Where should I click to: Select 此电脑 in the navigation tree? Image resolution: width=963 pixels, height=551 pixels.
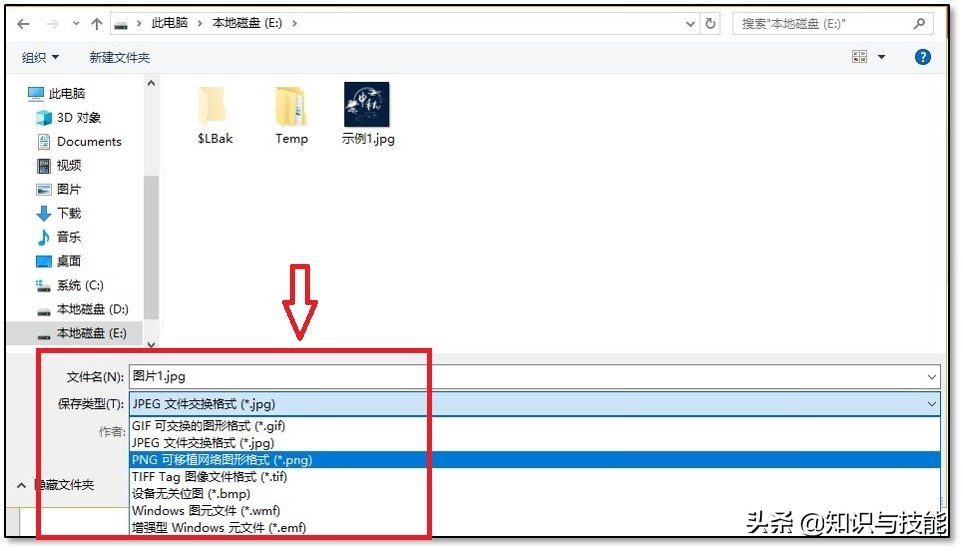click(57, 93)
